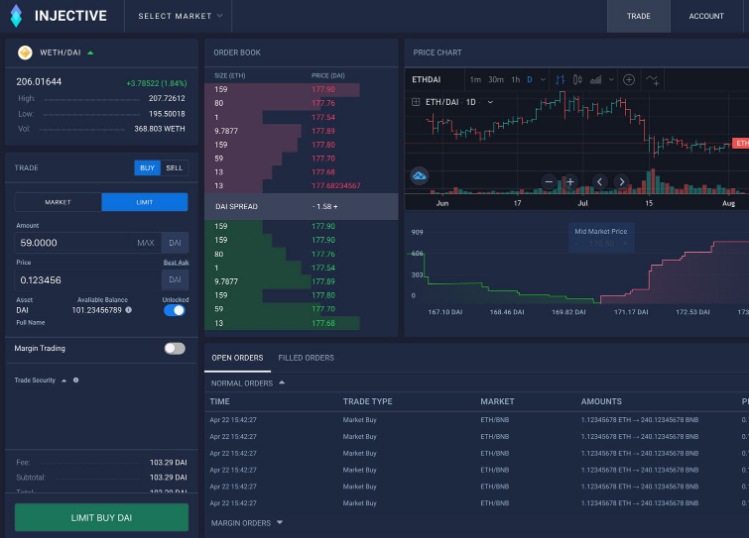This screenshot has height=538, width=749.
Task: Collapse the Trade Security section arrow
Action: point(64,380)
